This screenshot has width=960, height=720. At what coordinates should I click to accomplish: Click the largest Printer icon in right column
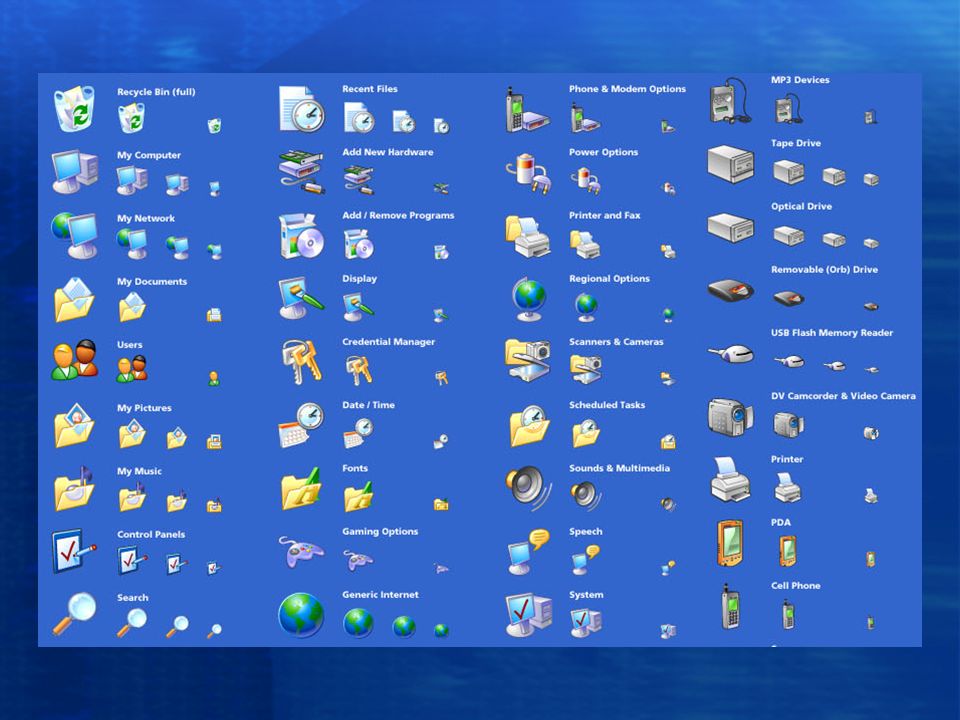730,479
